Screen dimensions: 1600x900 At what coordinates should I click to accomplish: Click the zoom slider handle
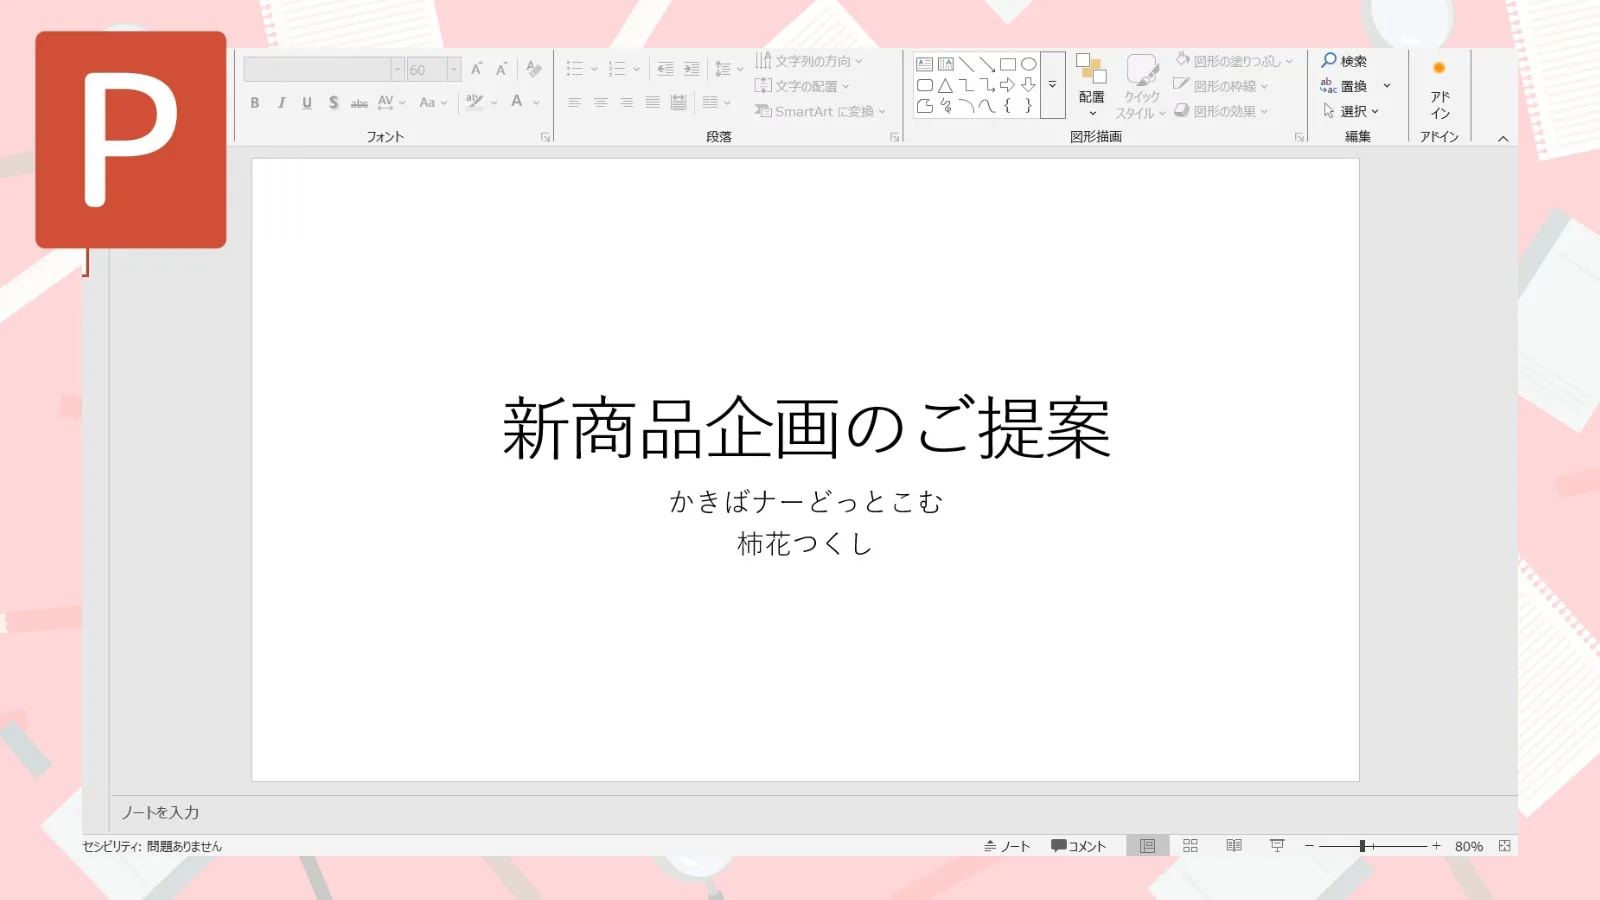tap(1362, 846)
